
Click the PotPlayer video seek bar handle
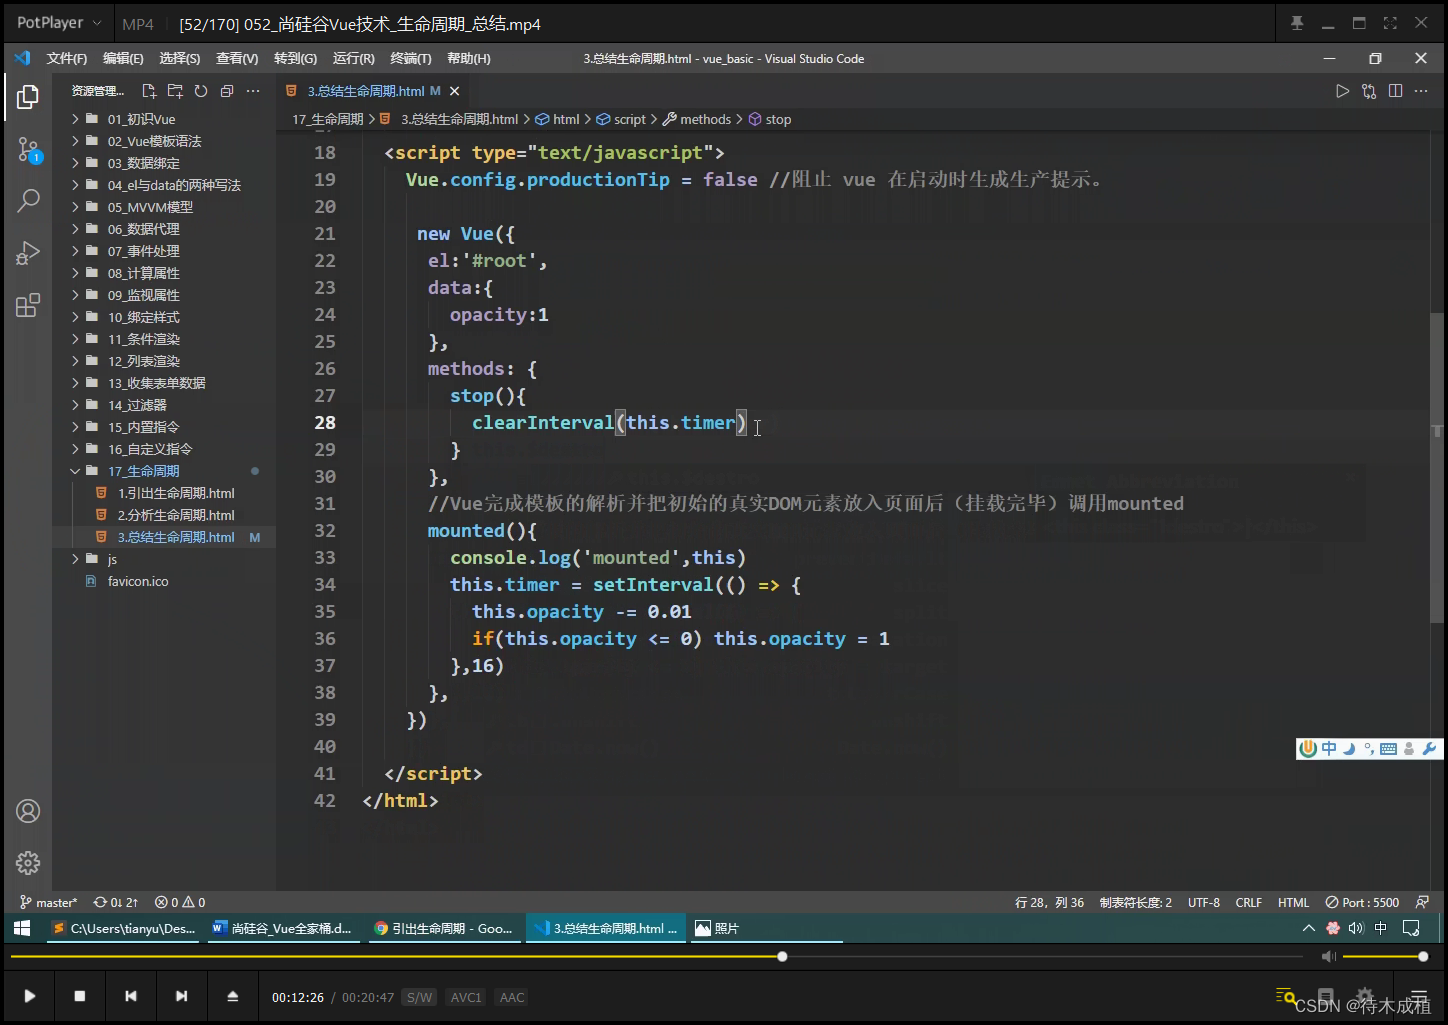pyautogui.click(x=782, y=957)
